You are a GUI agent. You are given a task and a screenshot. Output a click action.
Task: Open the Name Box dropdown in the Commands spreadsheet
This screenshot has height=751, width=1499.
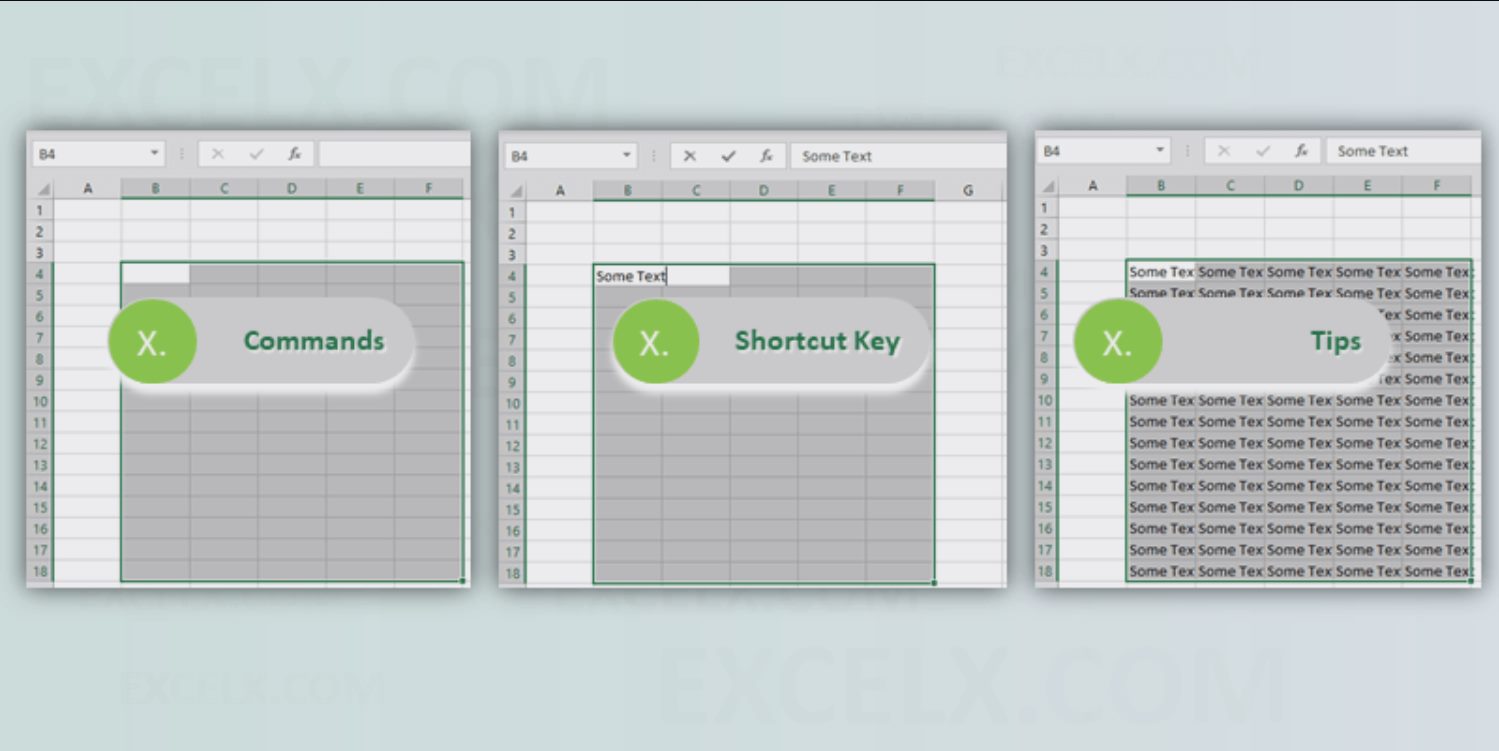pos(155,154)
